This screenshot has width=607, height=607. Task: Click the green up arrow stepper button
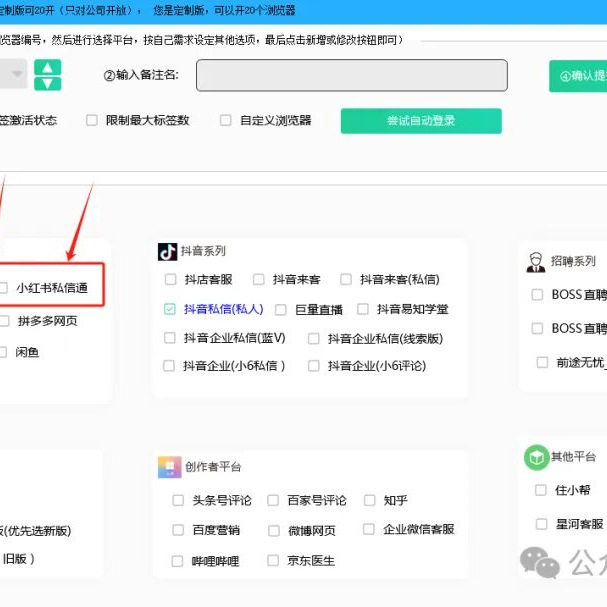(x=48, y=68)
